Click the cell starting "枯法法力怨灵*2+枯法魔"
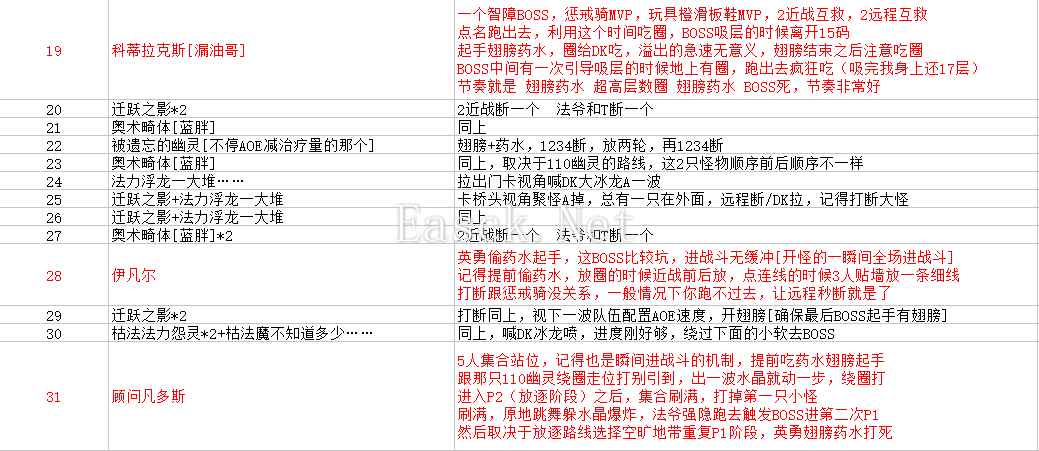The width and height of the screenshot is (1039, 451). pos(241,333)
